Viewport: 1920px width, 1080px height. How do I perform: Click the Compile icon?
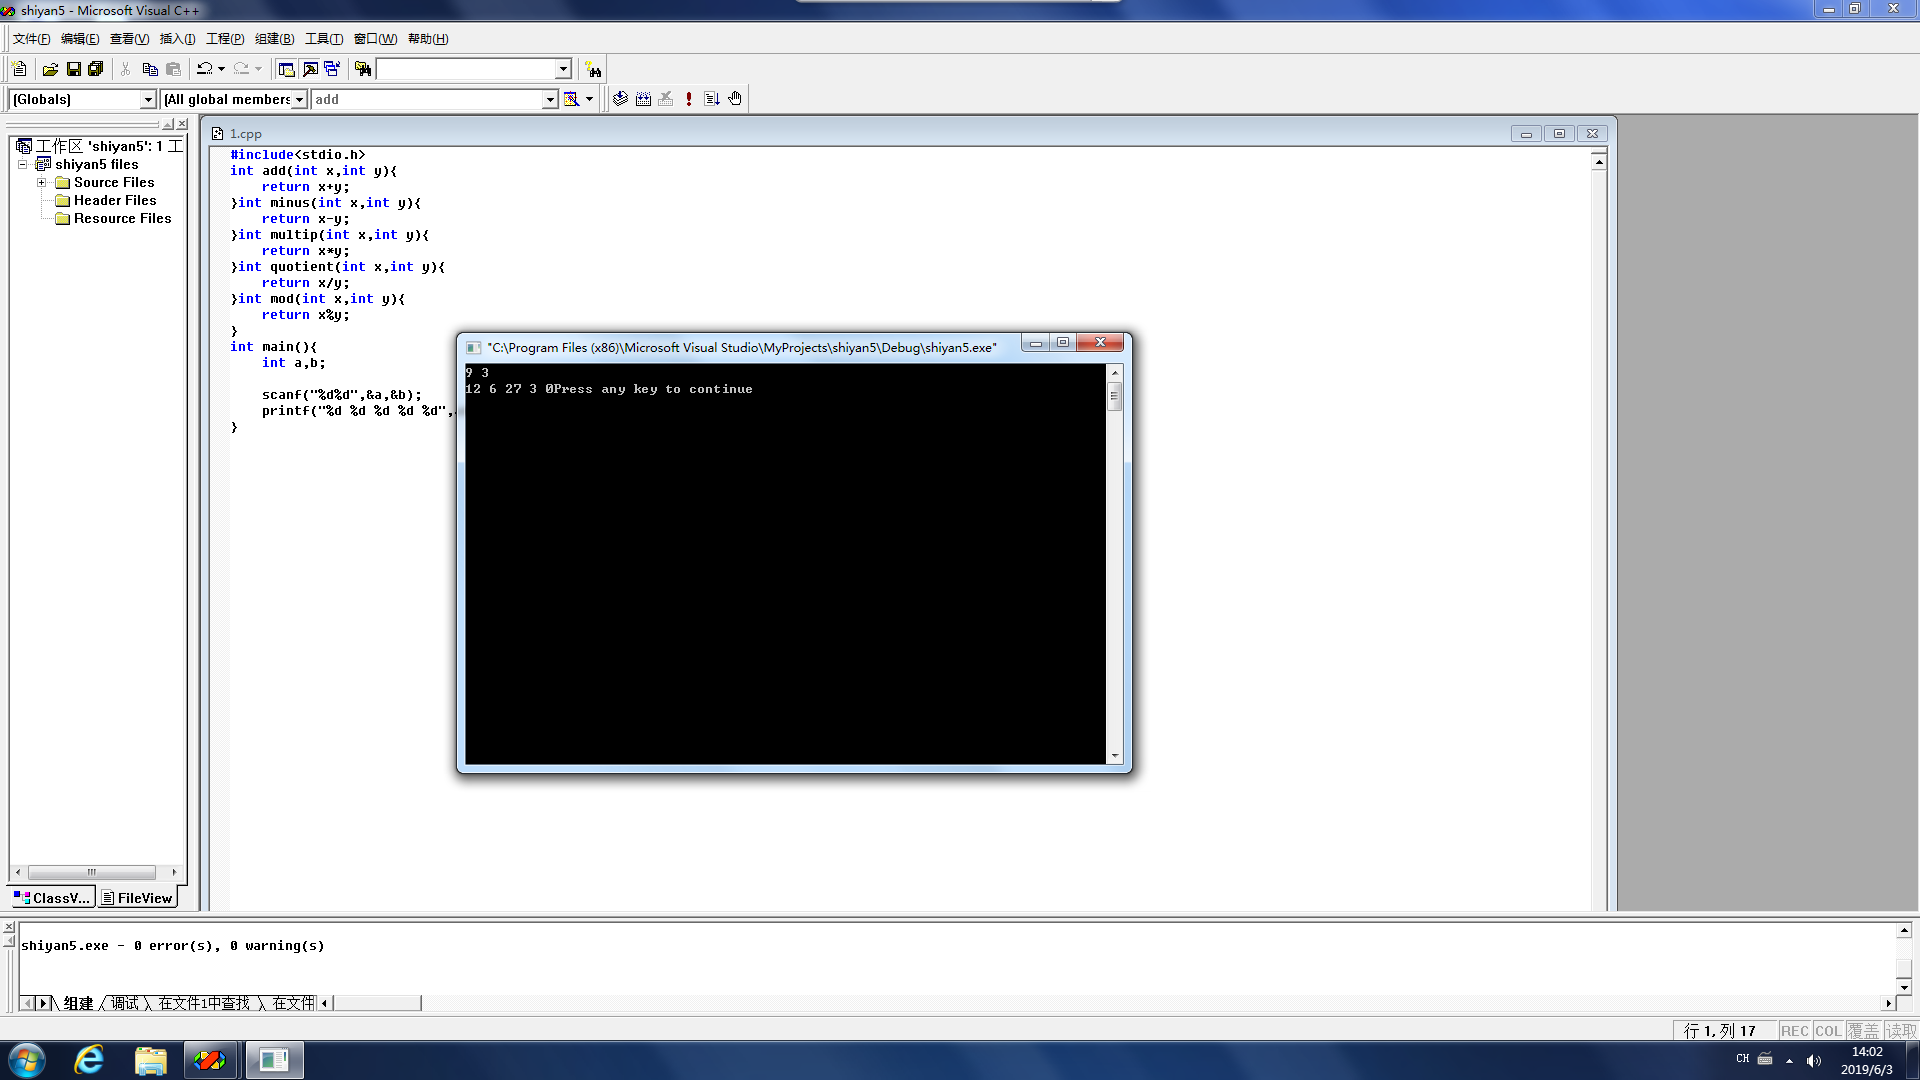pos(620,99)
